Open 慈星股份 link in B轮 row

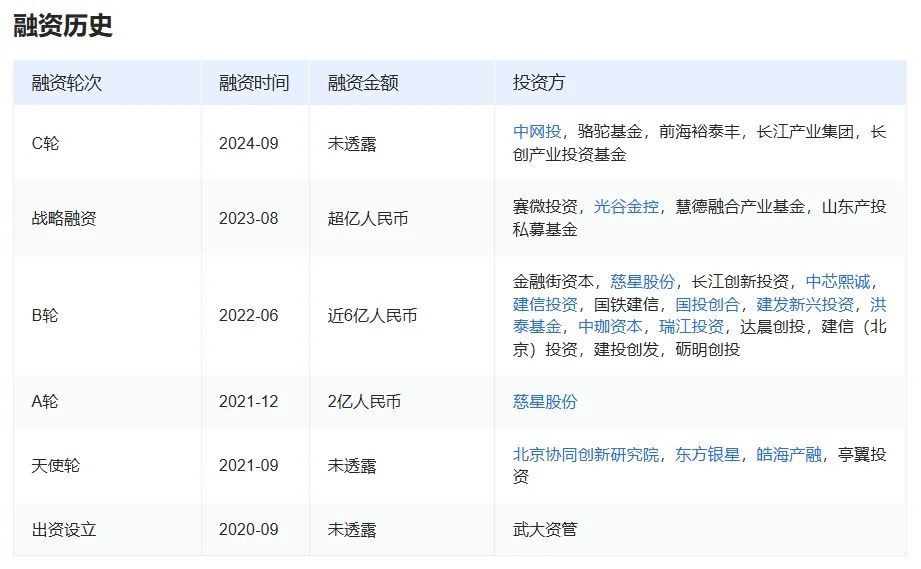pyautogui.click(x=643, y=282)
